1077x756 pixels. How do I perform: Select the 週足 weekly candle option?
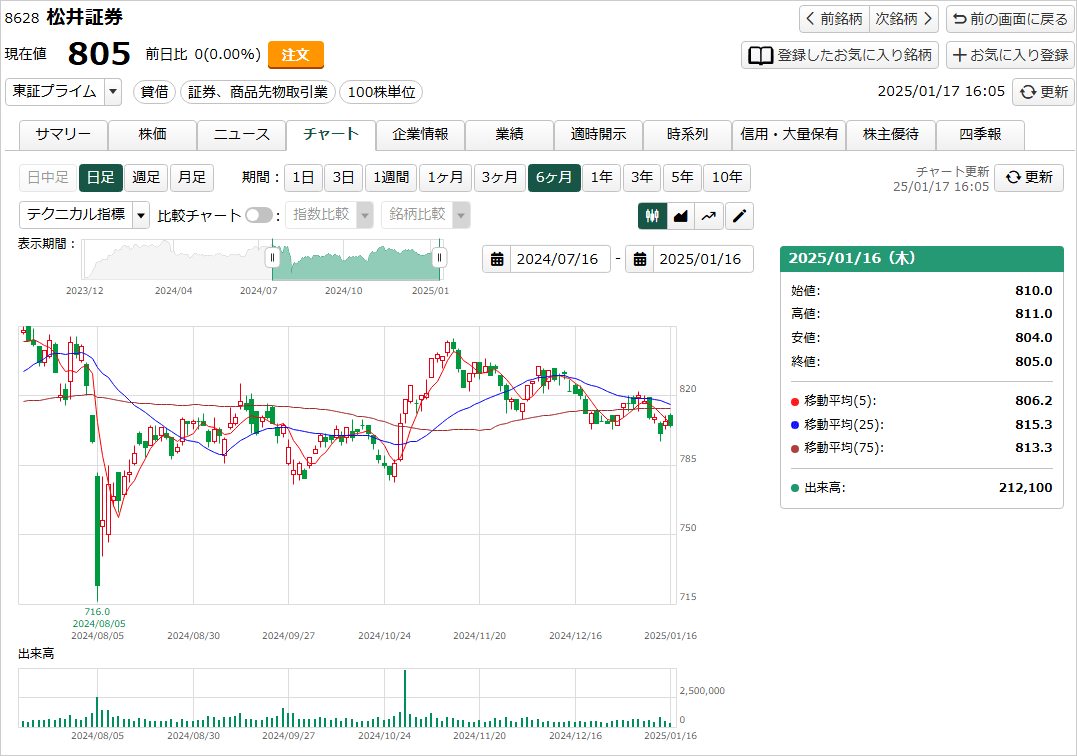(146, 178)
